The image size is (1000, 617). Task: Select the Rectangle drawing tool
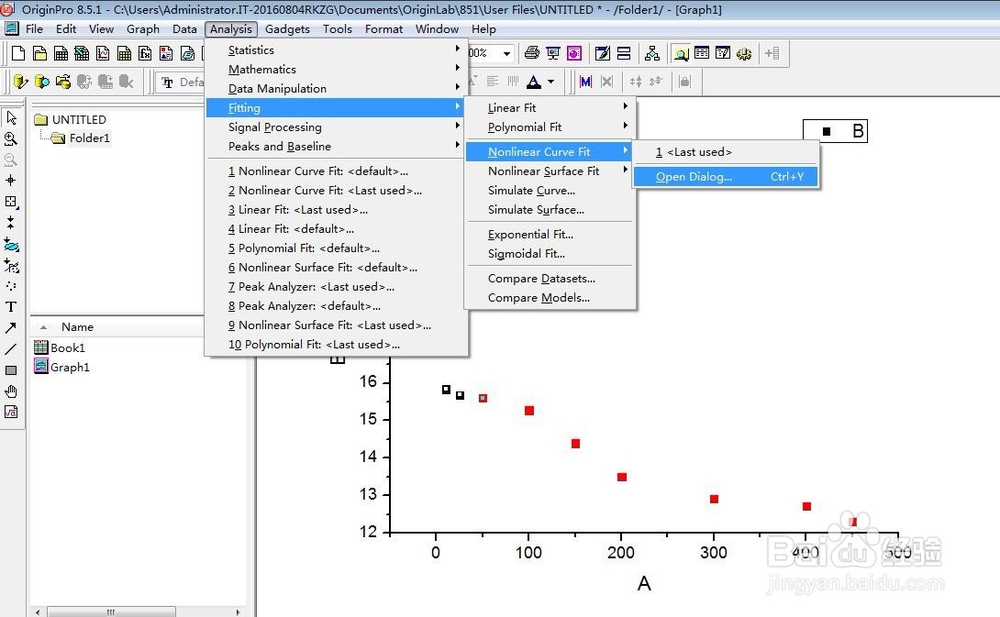[11, 370]
